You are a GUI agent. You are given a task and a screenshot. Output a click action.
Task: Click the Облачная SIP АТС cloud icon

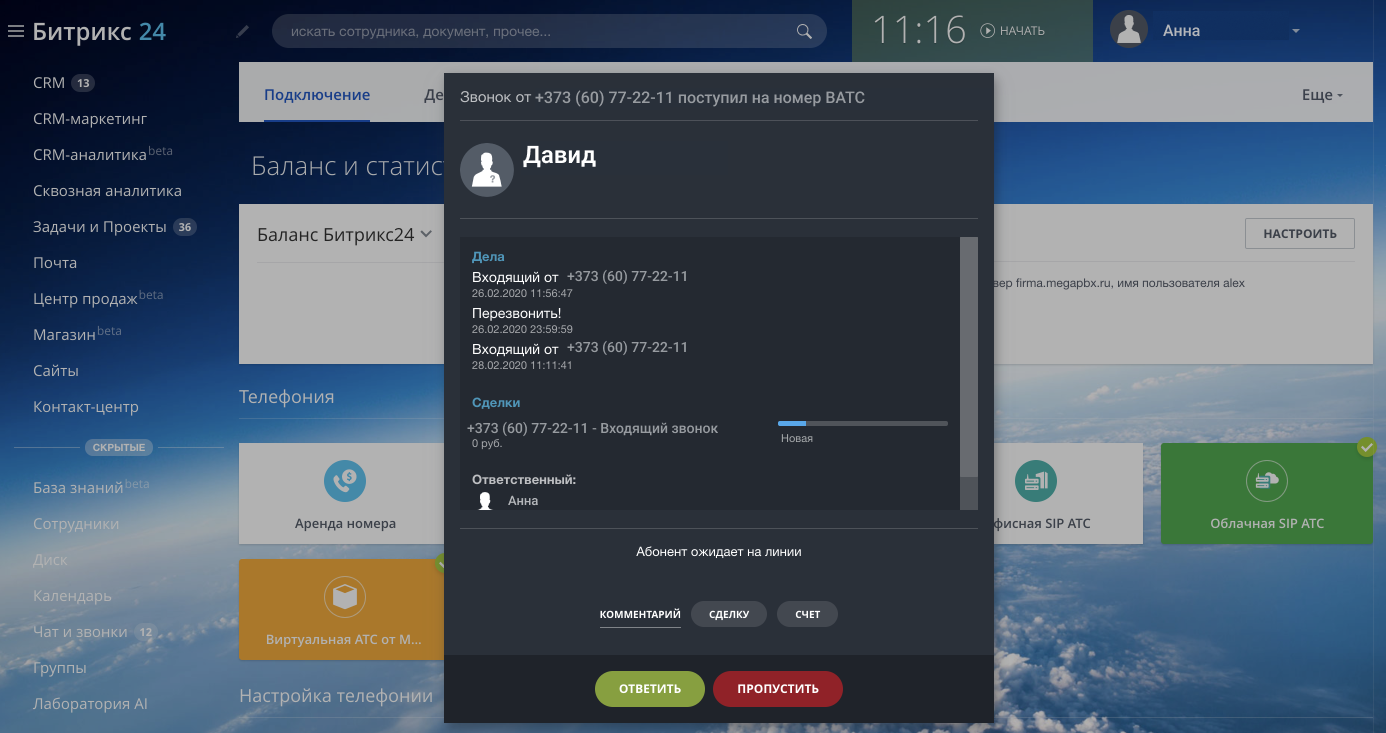[1266, 481]
